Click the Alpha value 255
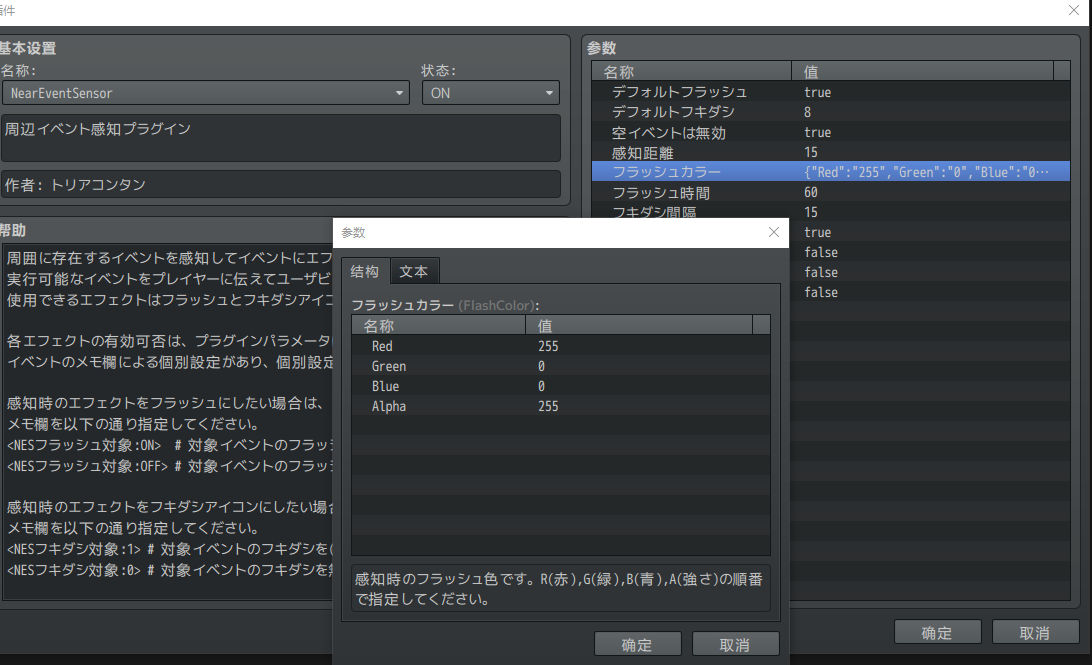Viewport: 1092px width, 665px height. click(548, 406)
